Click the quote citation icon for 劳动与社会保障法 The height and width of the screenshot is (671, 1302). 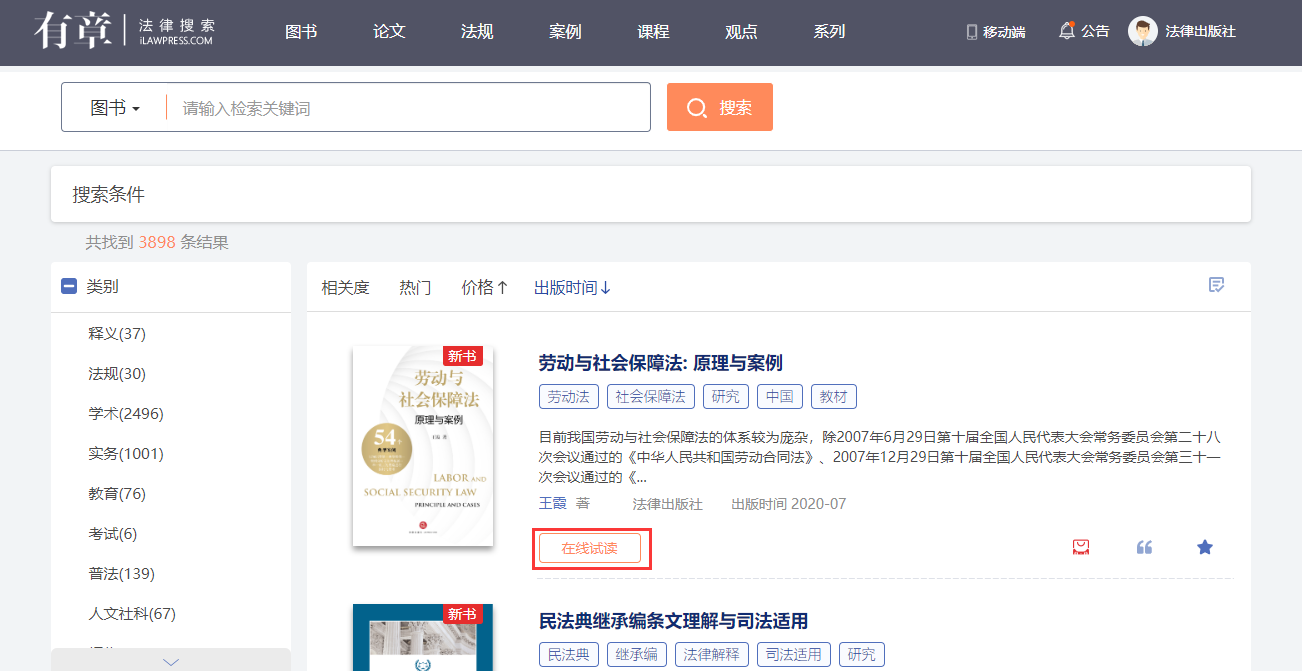pos(1144,547)
